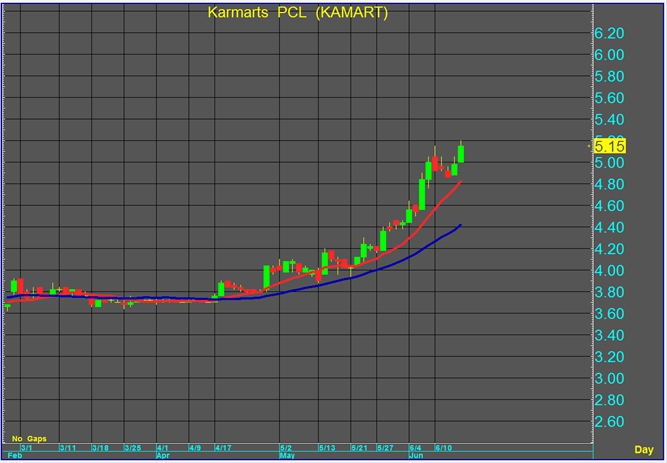Select the 4.60 price axis label
This screenshot has width=667, height=463.
pyautogui.click(x=609, y=206)
